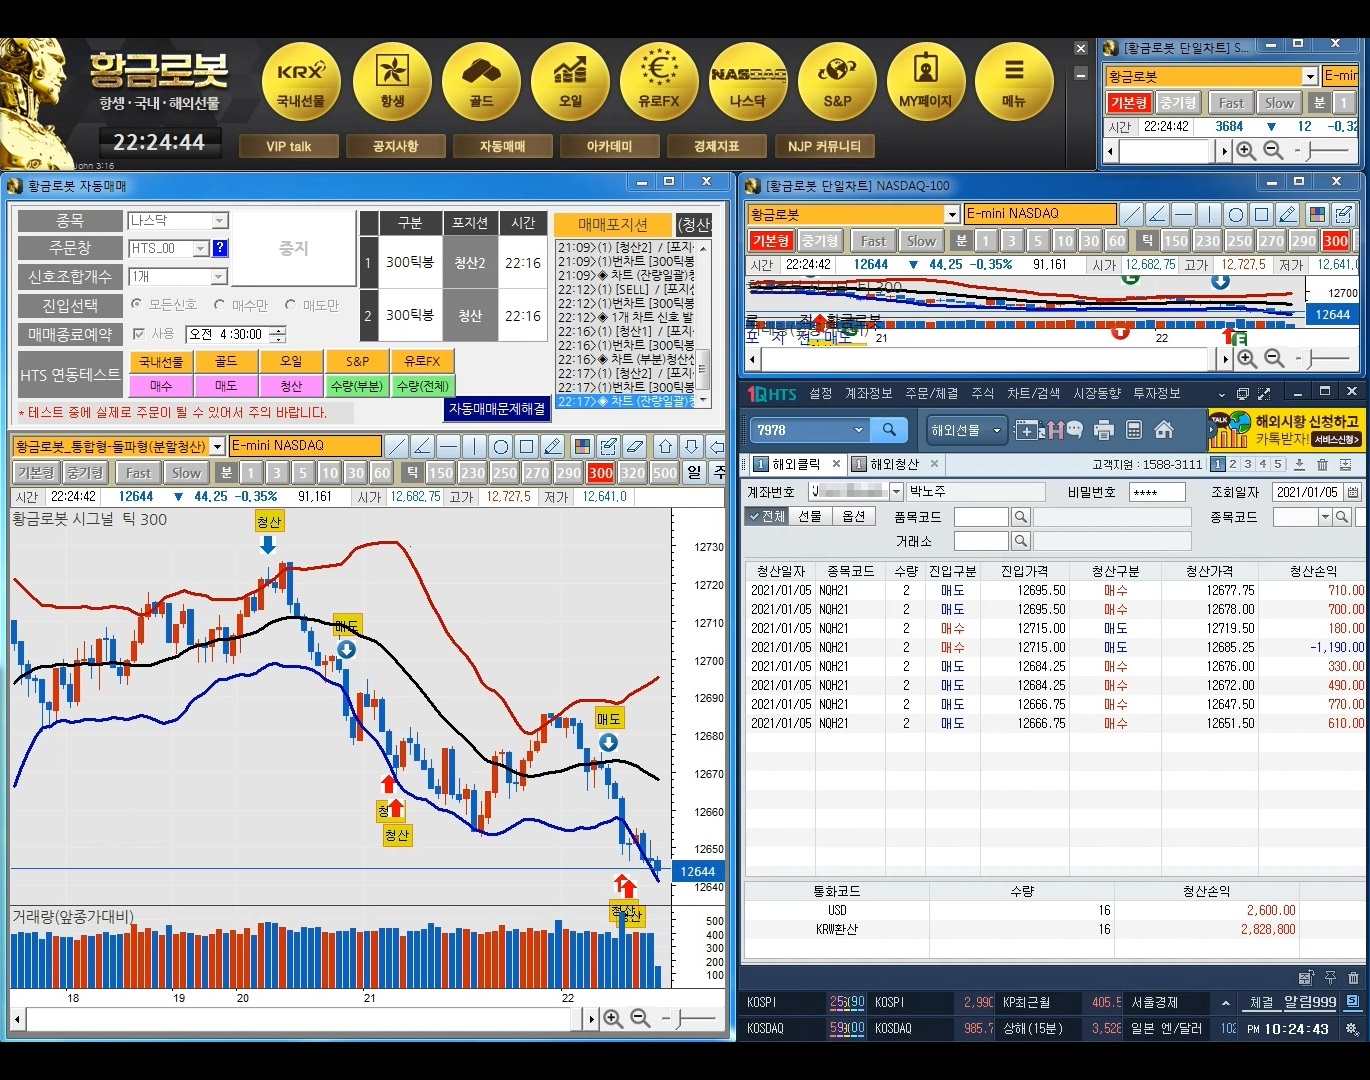Open the 계좌정보 menu in 1QHTS

point(868,393)
